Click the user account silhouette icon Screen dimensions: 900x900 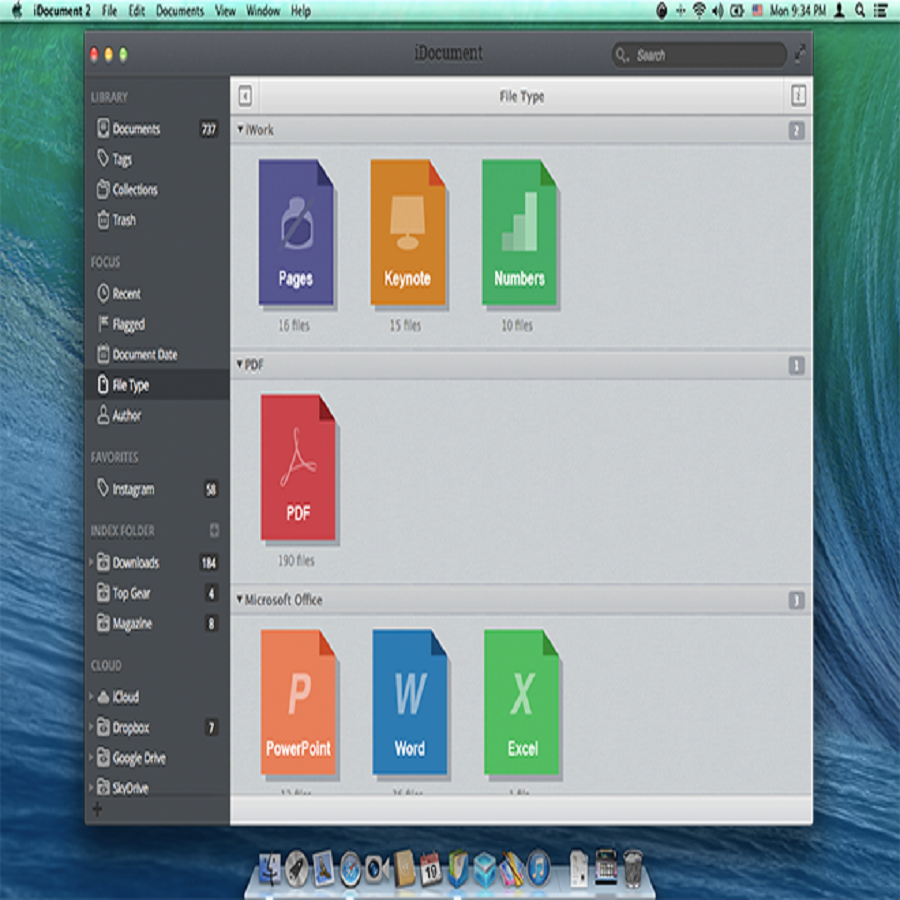(839, 10)
